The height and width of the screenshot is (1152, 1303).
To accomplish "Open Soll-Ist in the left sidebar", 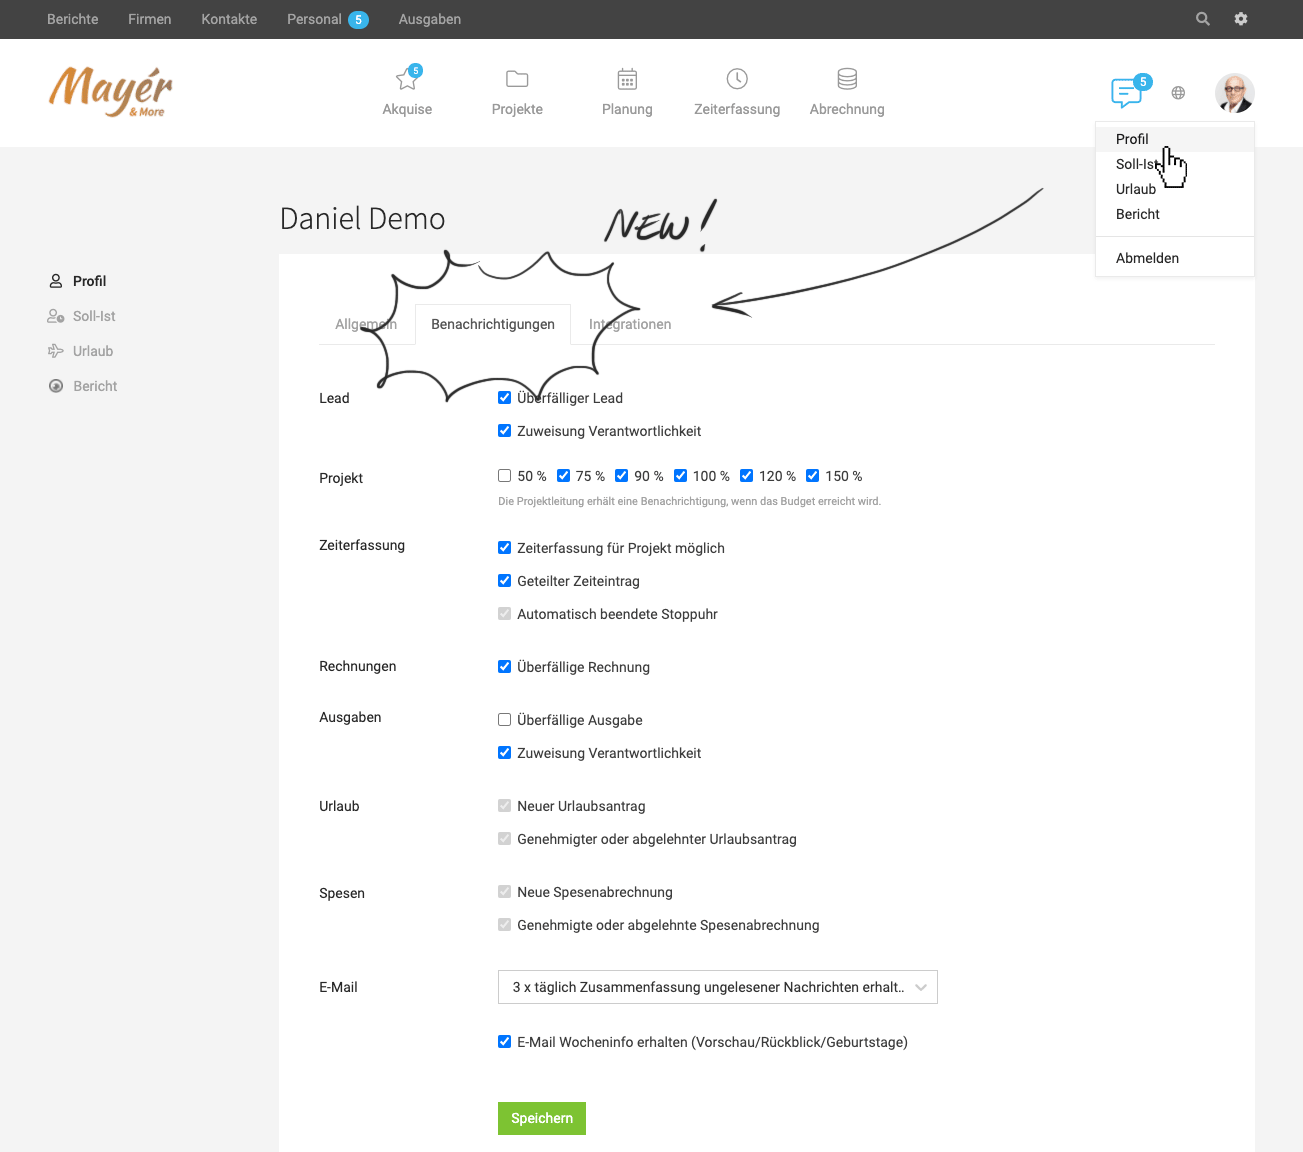I will pyautogui.click(x=94, y=316).
